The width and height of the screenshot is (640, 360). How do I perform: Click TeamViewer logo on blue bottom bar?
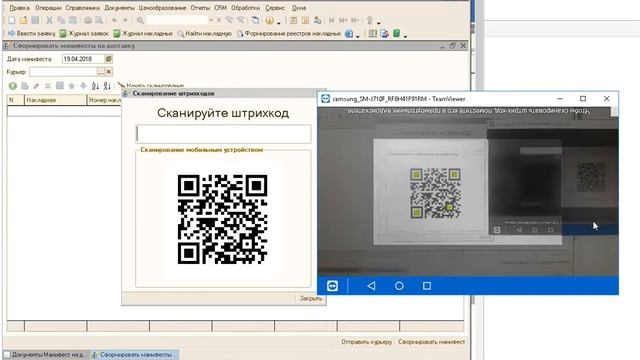point(332,286)
